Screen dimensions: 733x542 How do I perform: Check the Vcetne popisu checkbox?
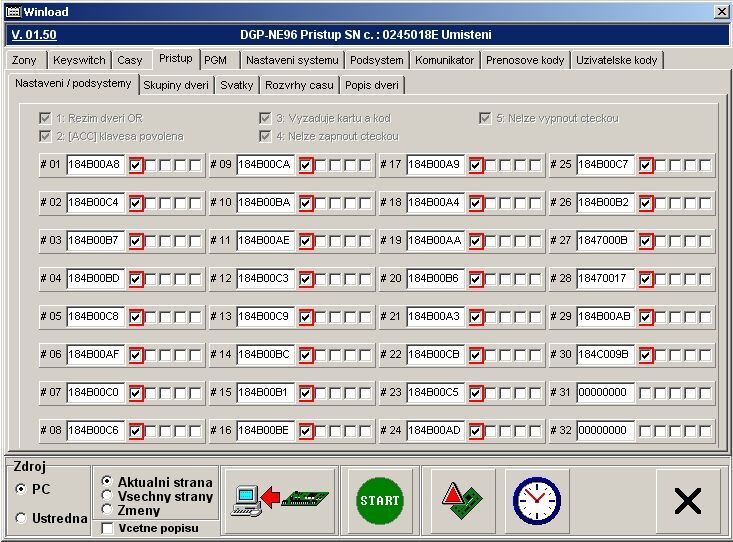(x=107, y=528)
